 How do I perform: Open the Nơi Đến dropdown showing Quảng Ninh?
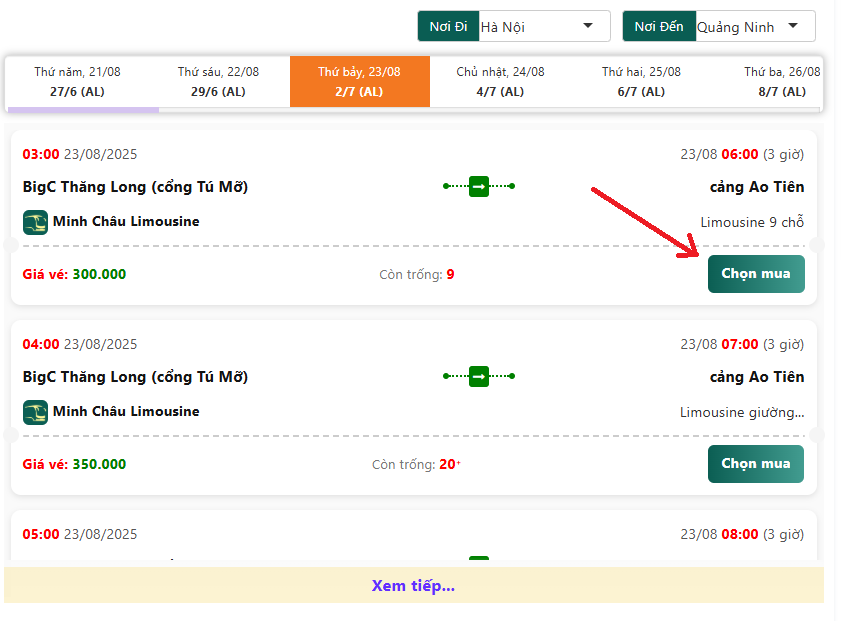[x=755, y=26]
